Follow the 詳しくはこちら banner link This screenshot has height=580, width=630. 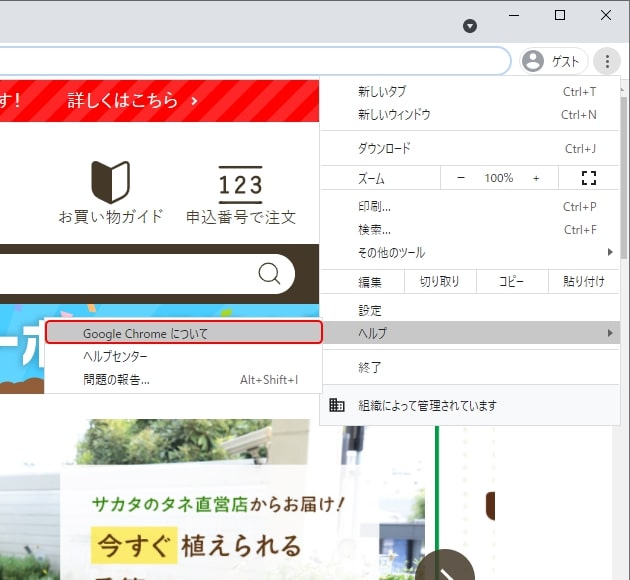(132, 101)
